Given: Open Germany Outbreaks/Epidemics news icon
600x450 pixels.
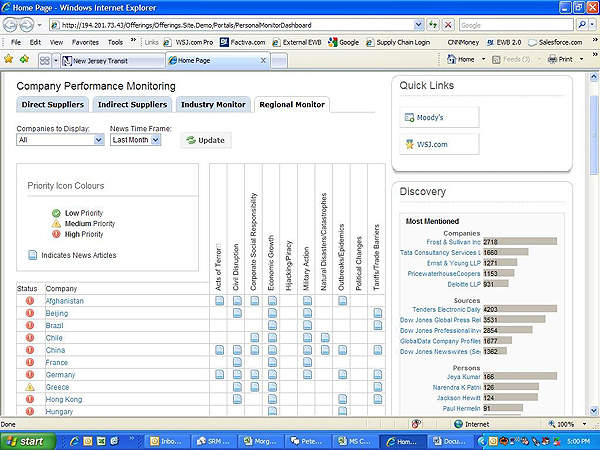Looking at the screenshot, I should tap(343, 375).
